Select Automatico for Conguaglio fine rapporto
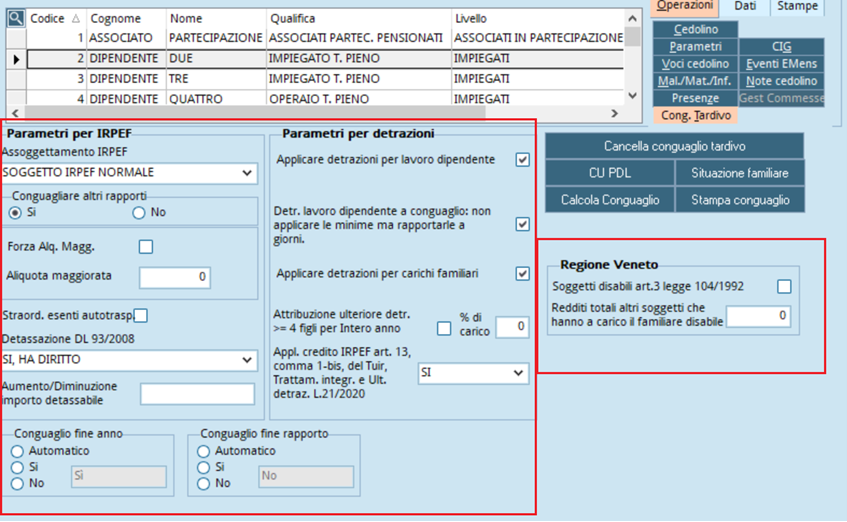The image size is (847, 522). click(204, 451)
